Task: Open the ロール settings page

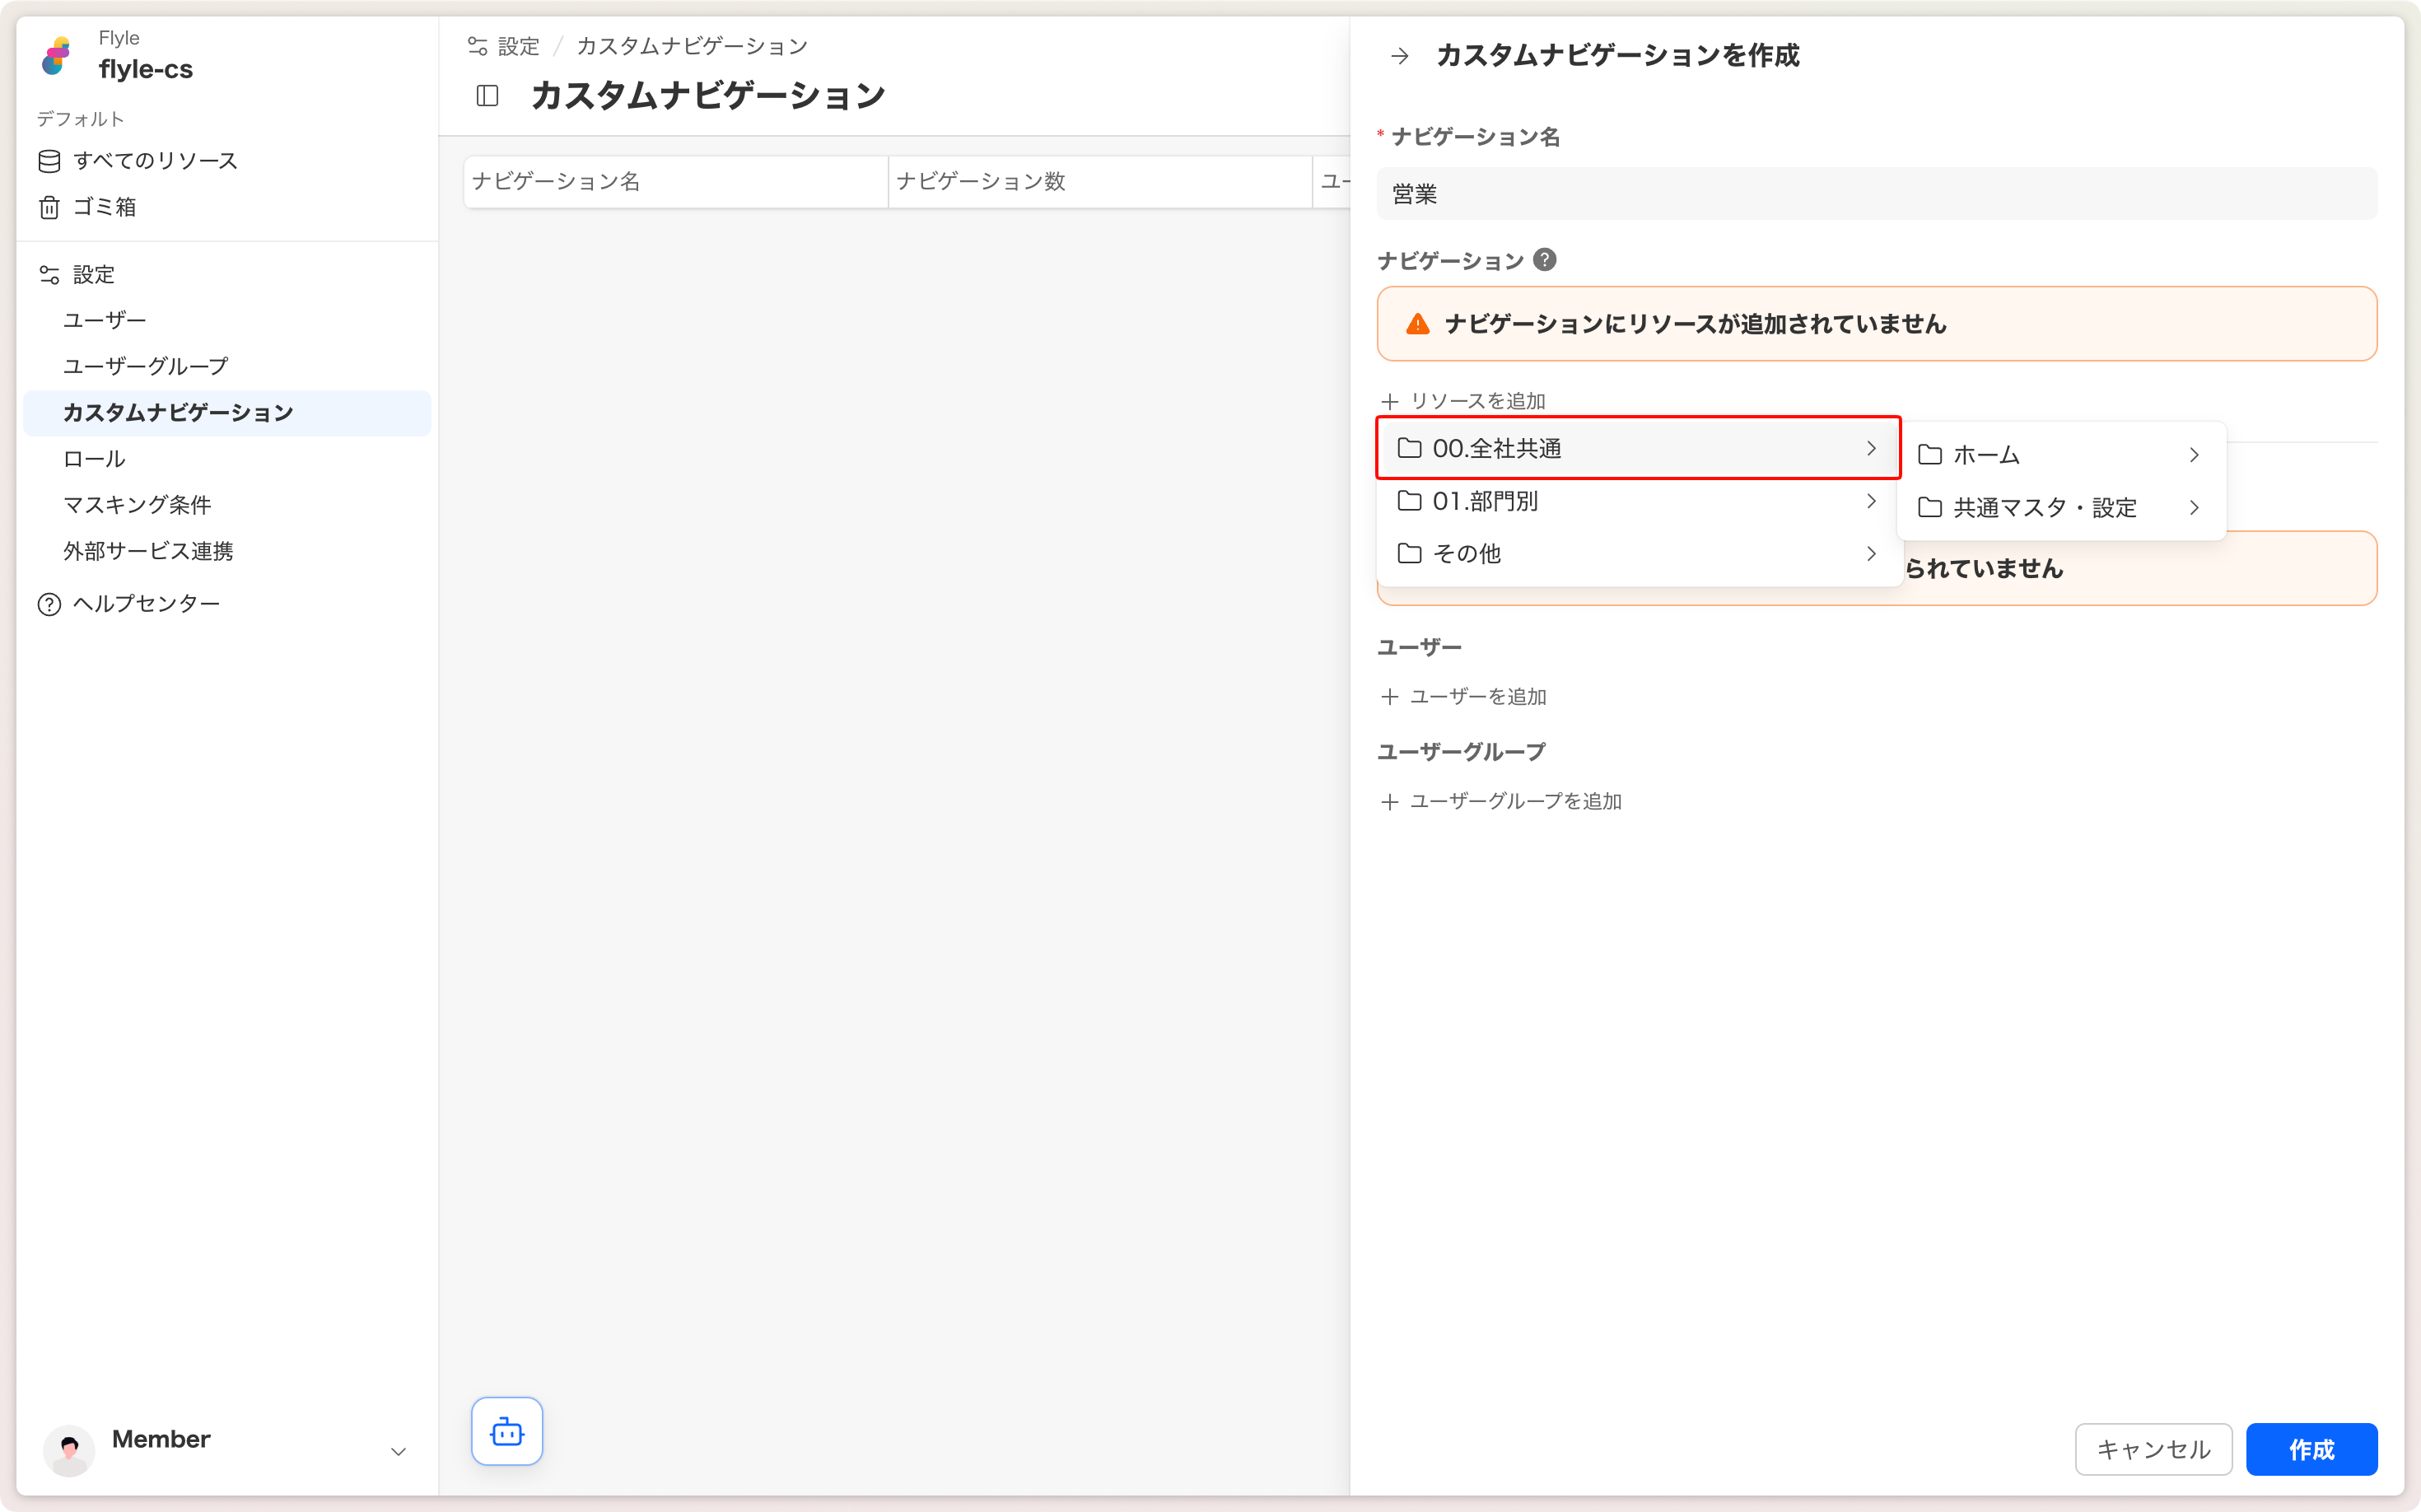Action: click(94, 459)
